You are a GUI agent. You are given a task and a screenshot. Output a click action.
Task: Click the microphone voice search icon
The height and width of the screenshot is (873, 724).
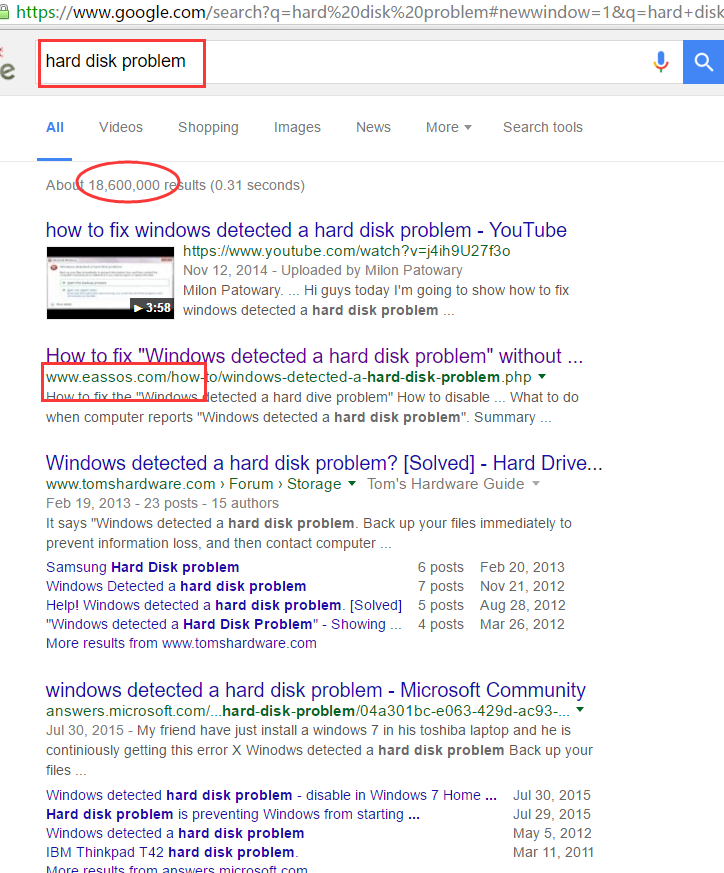(661, 62)
